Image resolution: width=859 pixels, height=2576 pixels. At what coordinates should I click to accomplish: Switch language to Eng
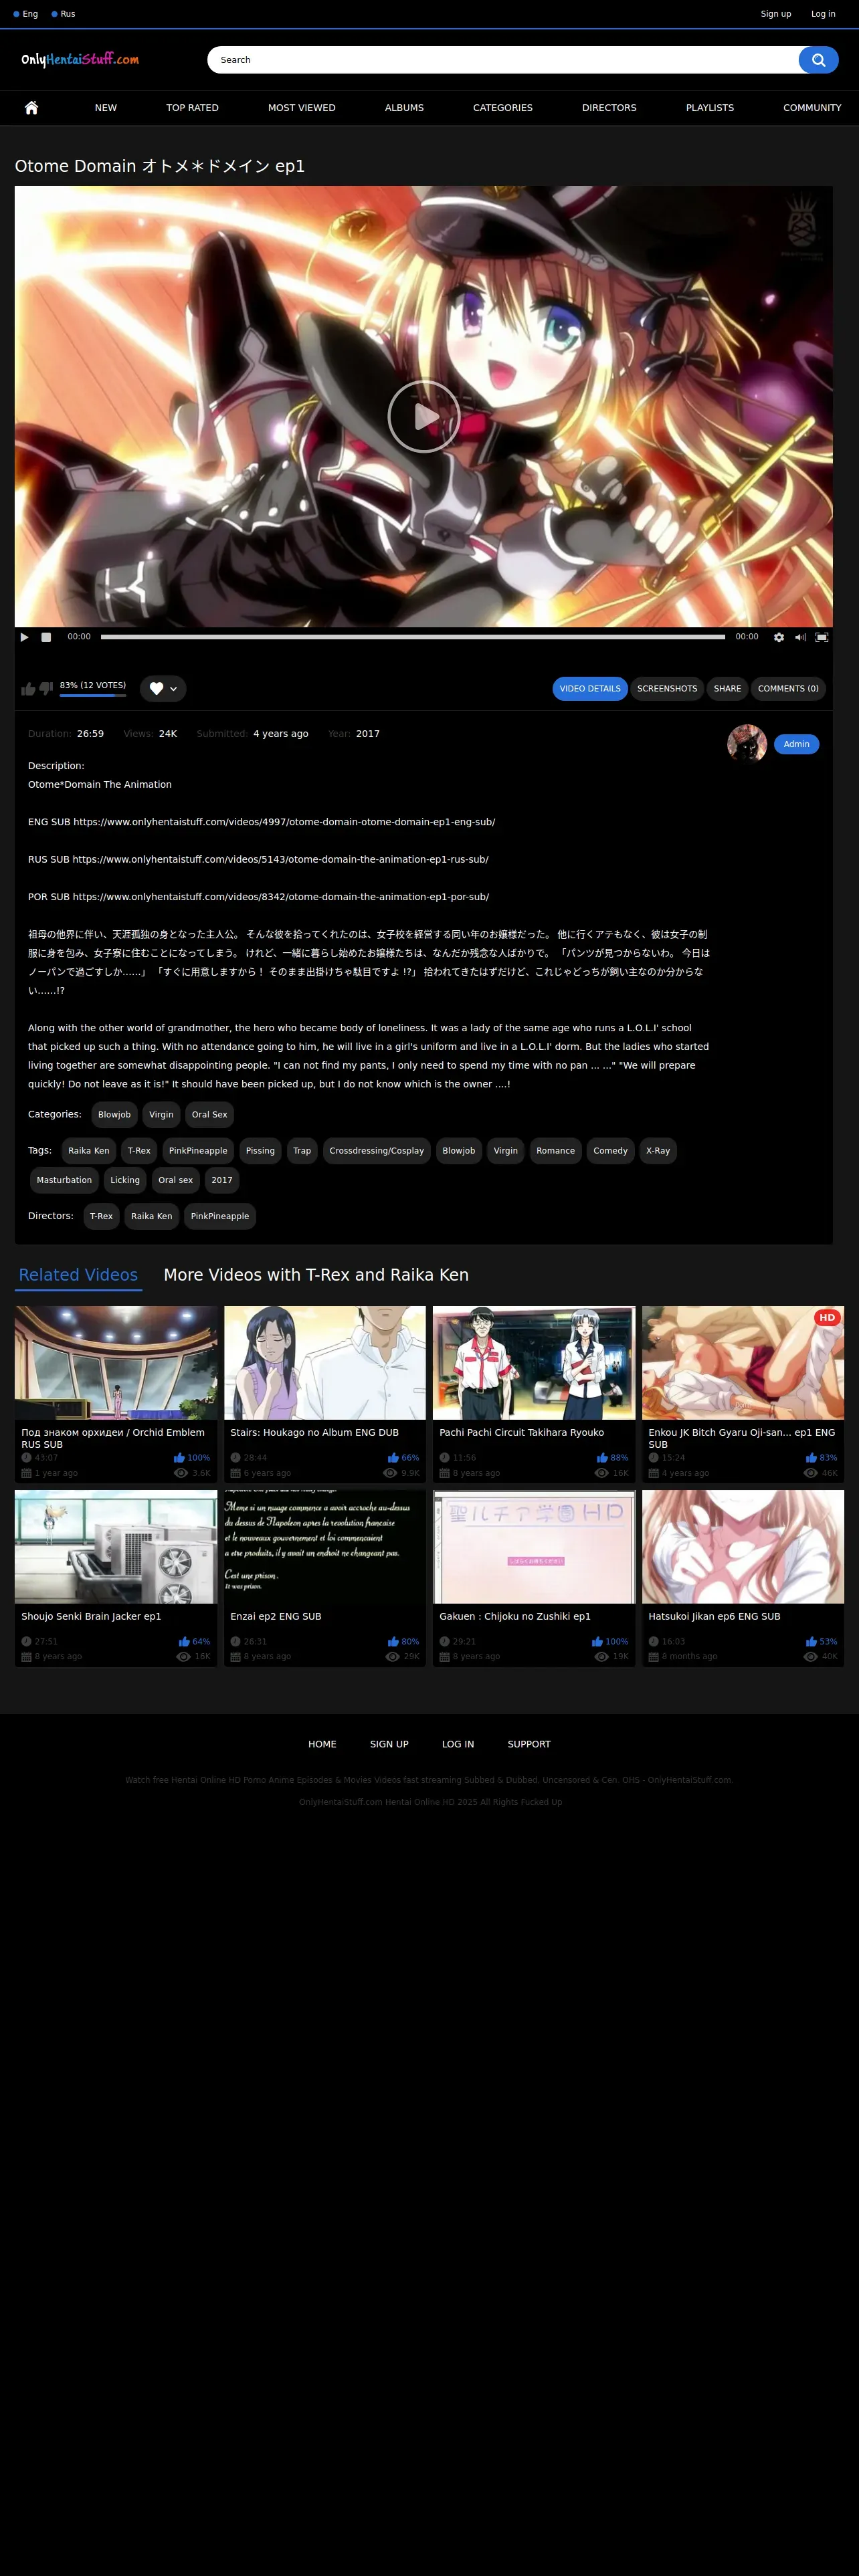[x=26, y=14]
